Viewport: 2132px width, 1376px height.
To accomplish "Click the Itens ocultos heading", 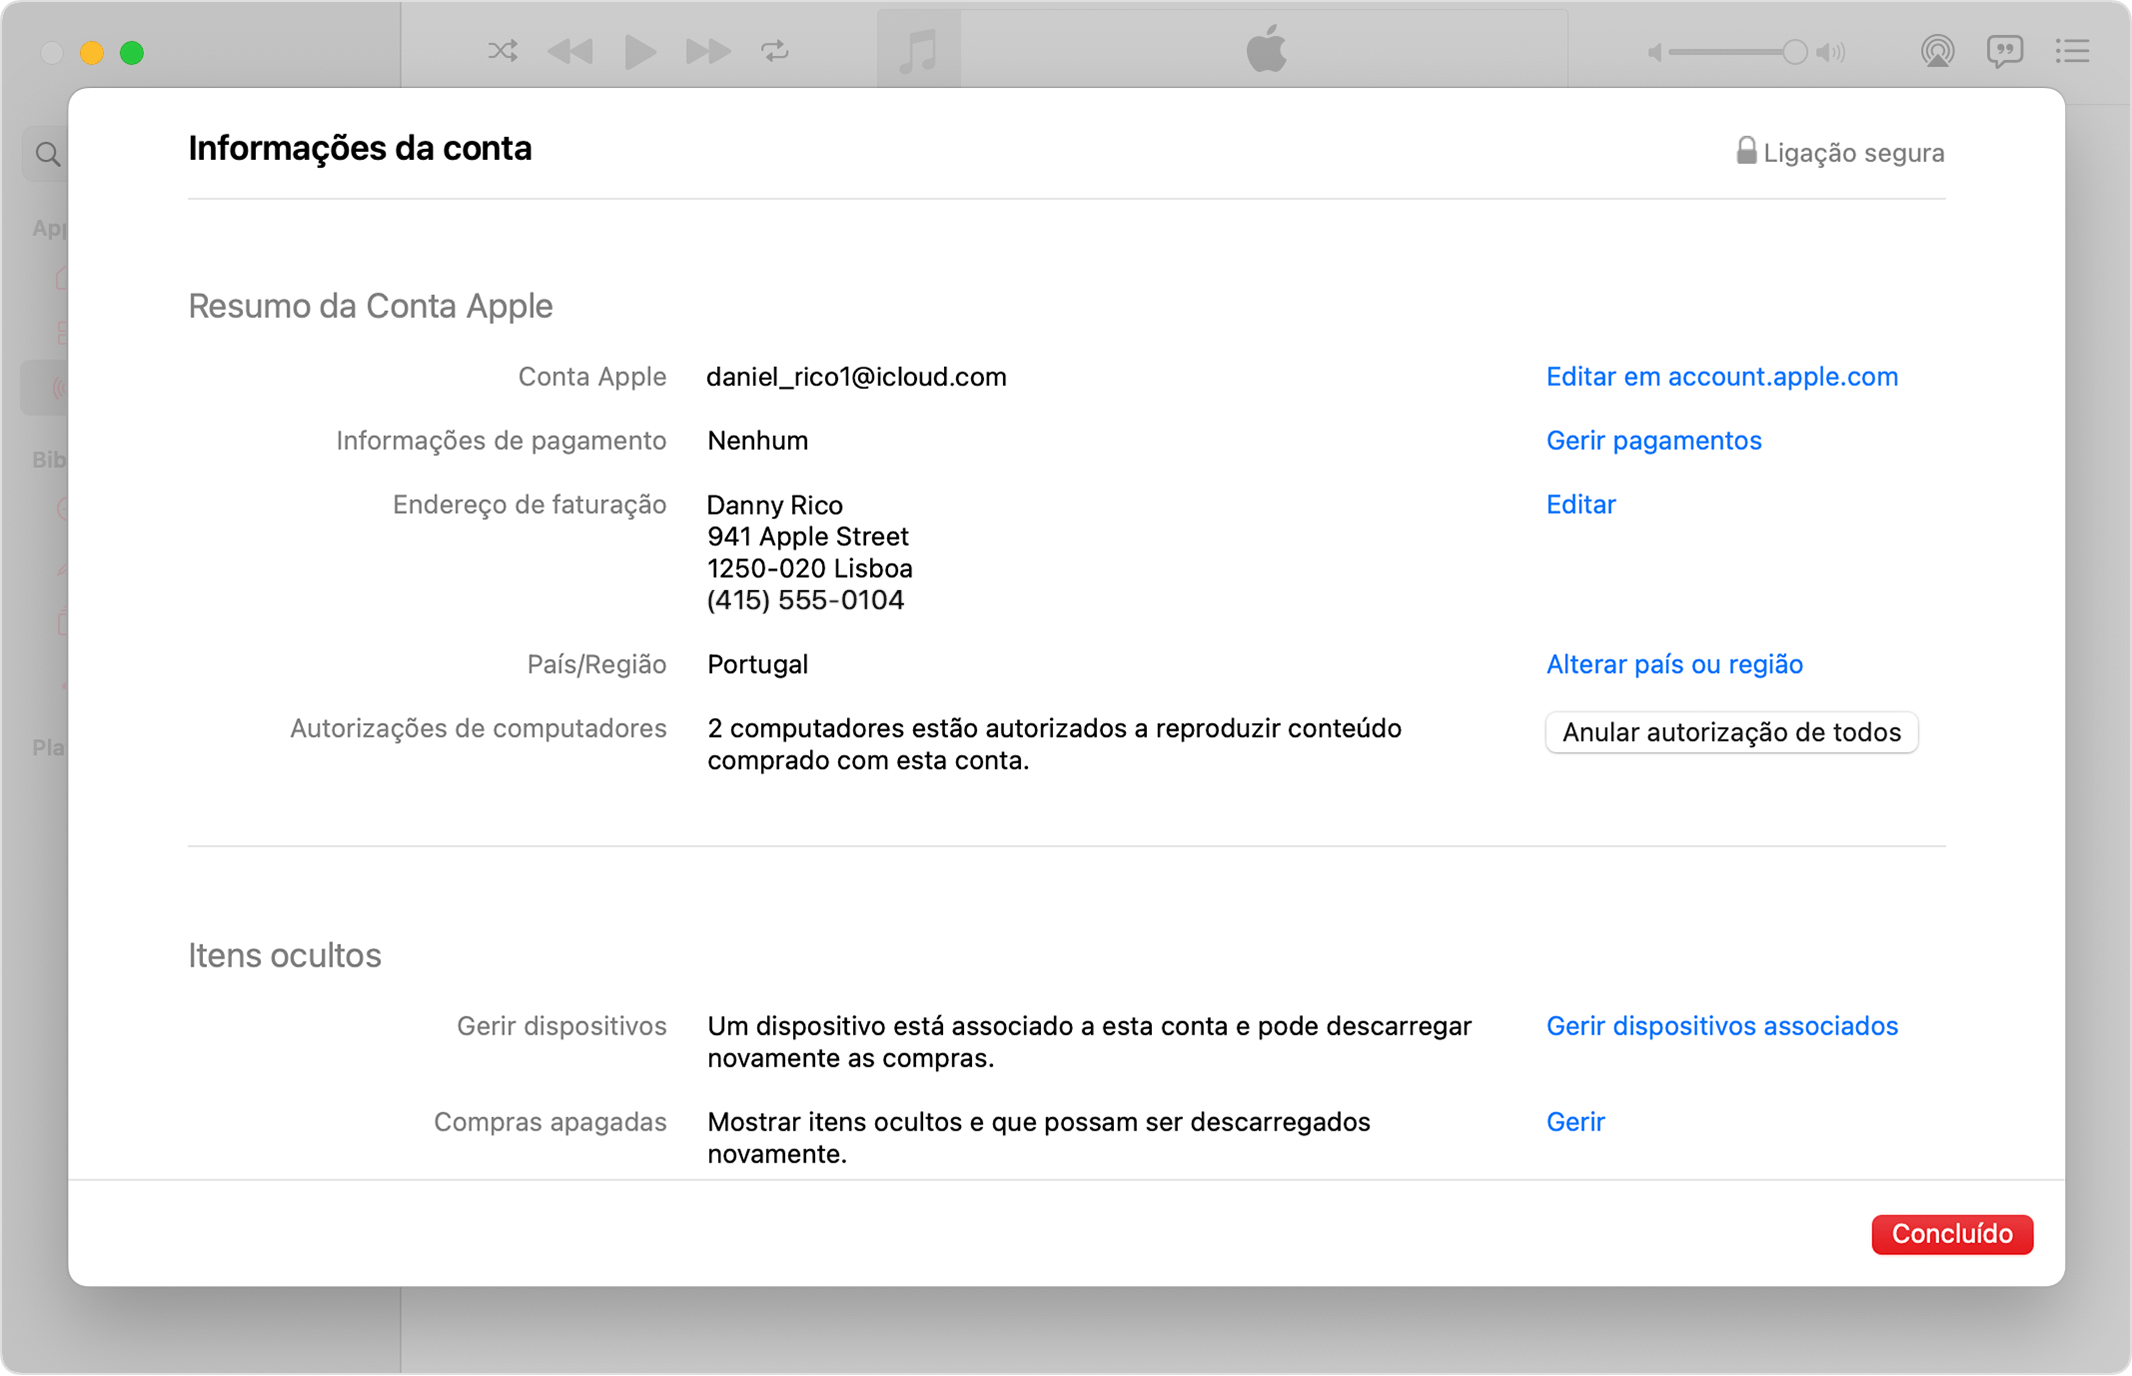I will tap(285, 956).
